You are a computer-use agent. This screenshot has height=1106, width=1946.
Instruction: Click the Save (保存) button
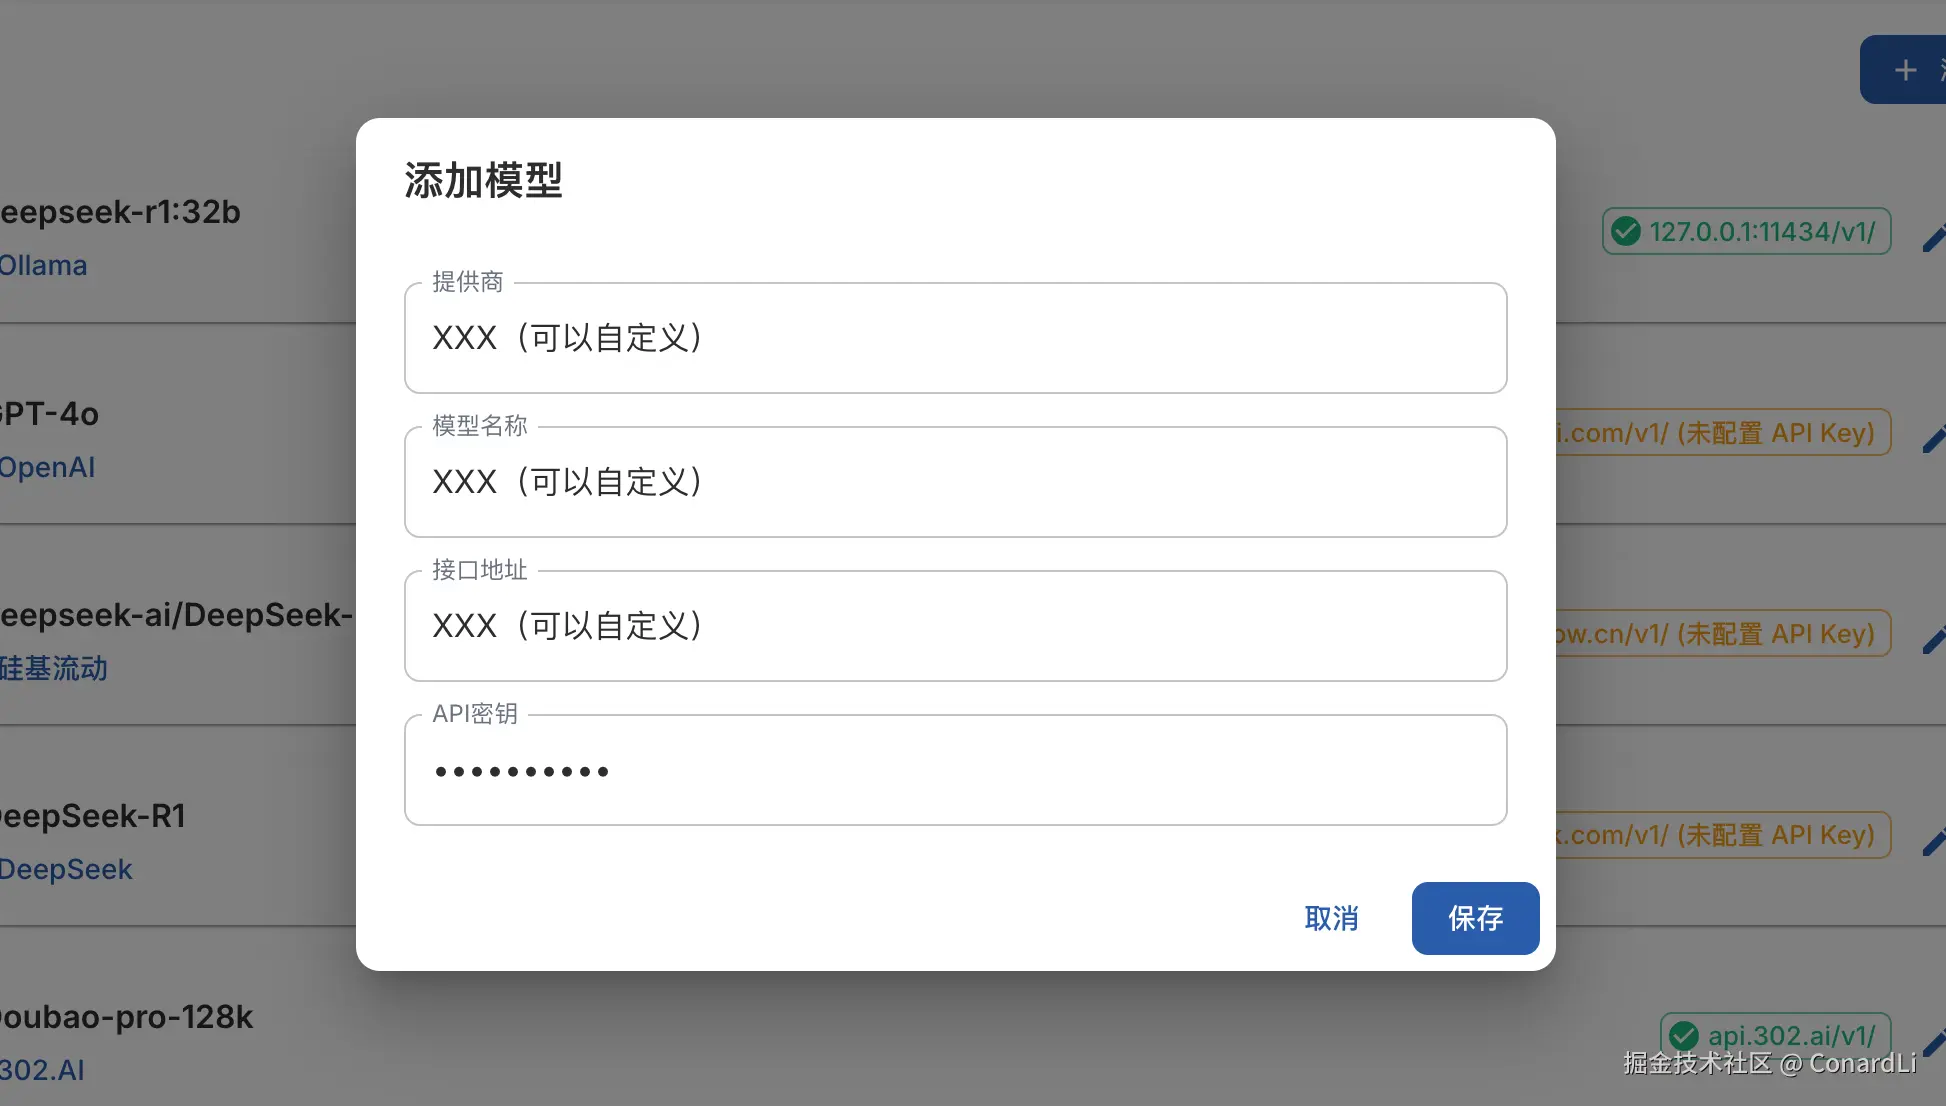click(x=1475, y=918)
